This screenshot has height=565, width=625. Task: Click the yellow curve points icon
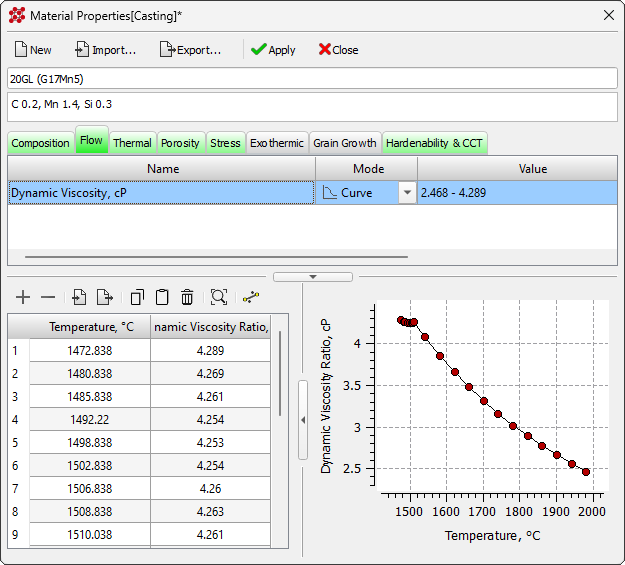click(x=250, y=297)
